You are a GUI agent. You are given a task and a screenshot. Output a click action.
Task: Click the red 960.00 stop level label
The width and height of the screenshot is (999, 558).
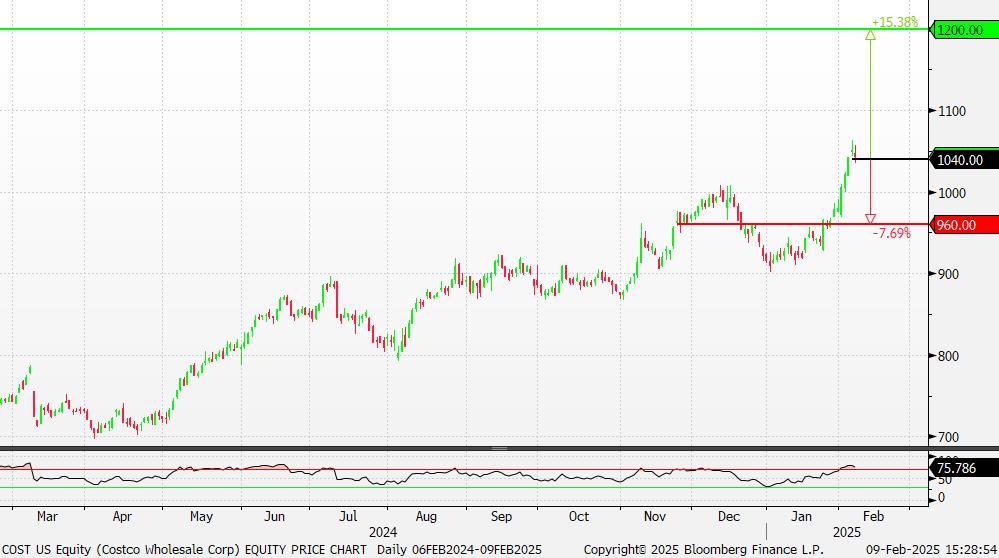pyautogui.click(x=964, y=225)
